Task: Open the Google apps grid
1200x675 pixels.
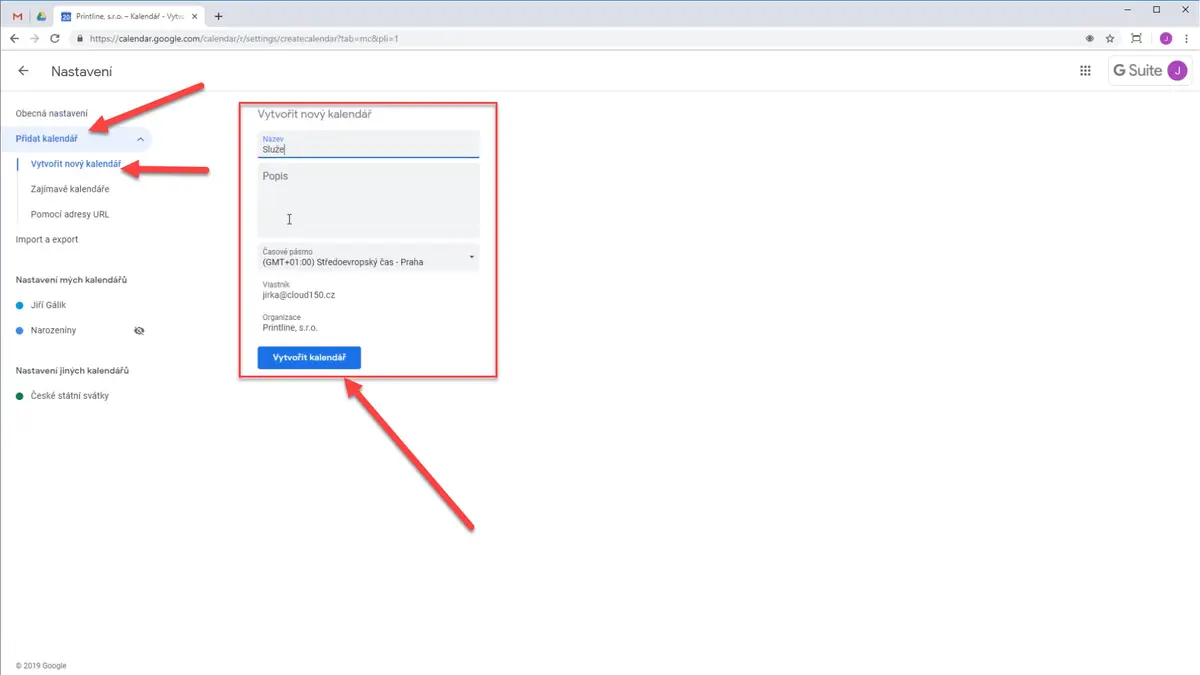Action: [x=1085, y=71]
